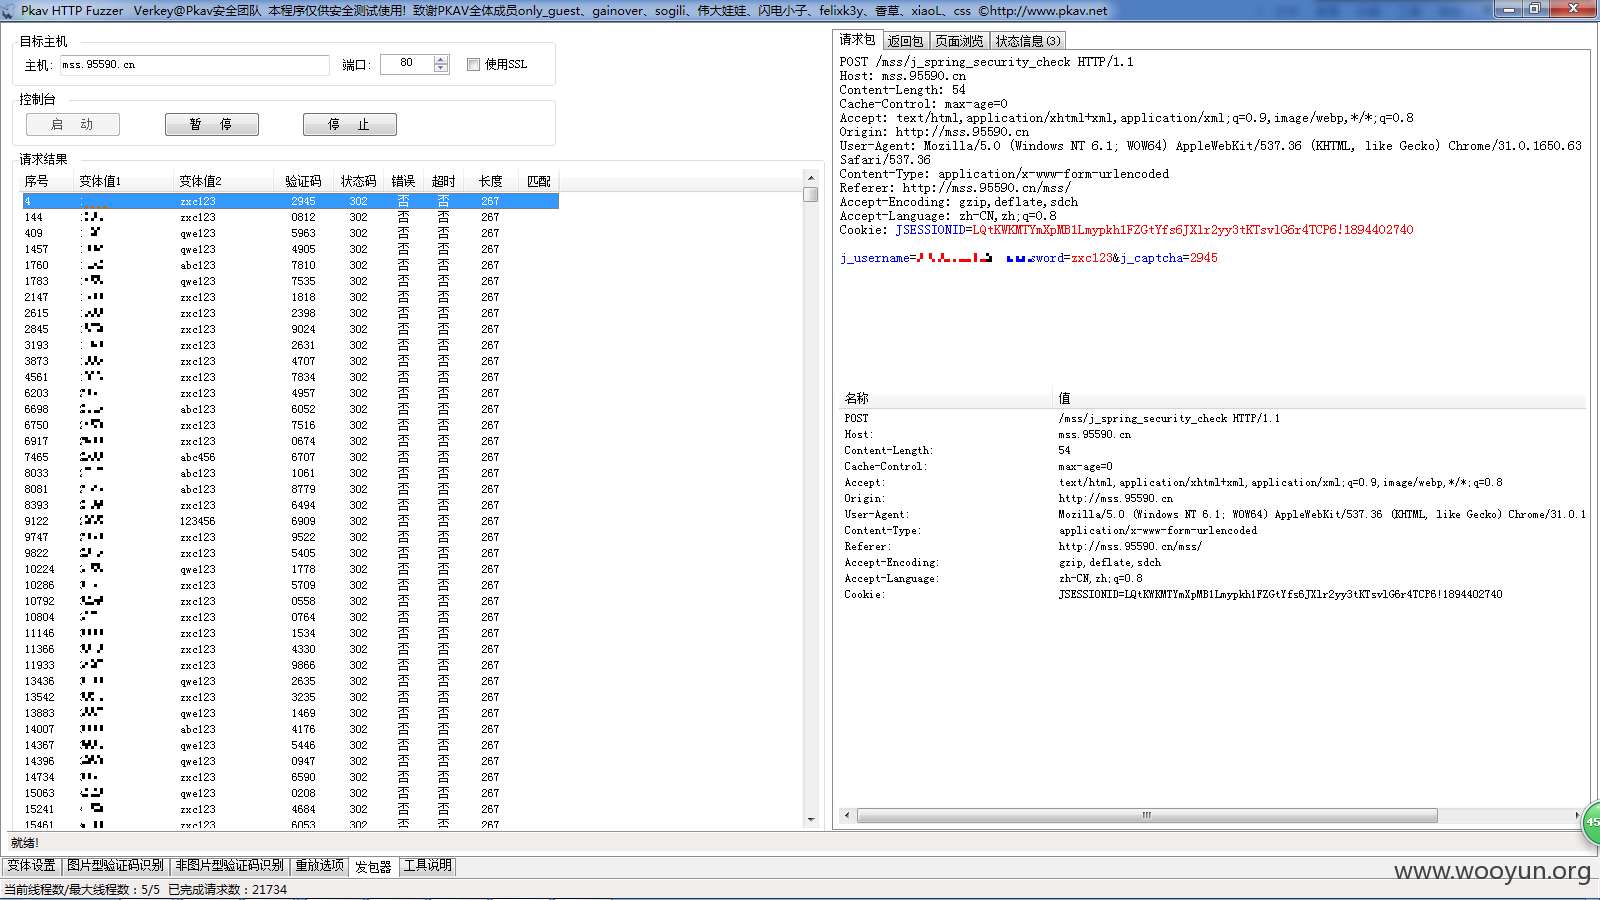Screen dimensions: 1600x900
Task: Switch to the 返回包 tab
Action: pos(906,41)
